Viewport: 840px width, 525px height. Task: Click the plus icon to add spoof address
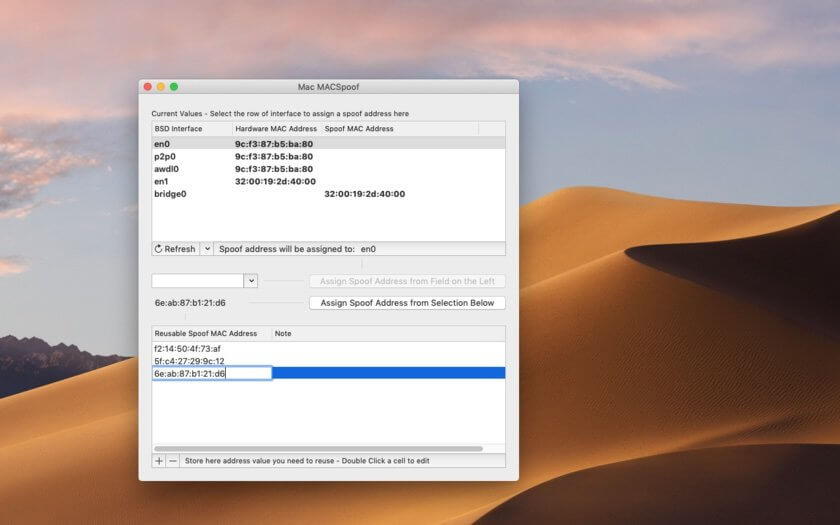point(159,461)
